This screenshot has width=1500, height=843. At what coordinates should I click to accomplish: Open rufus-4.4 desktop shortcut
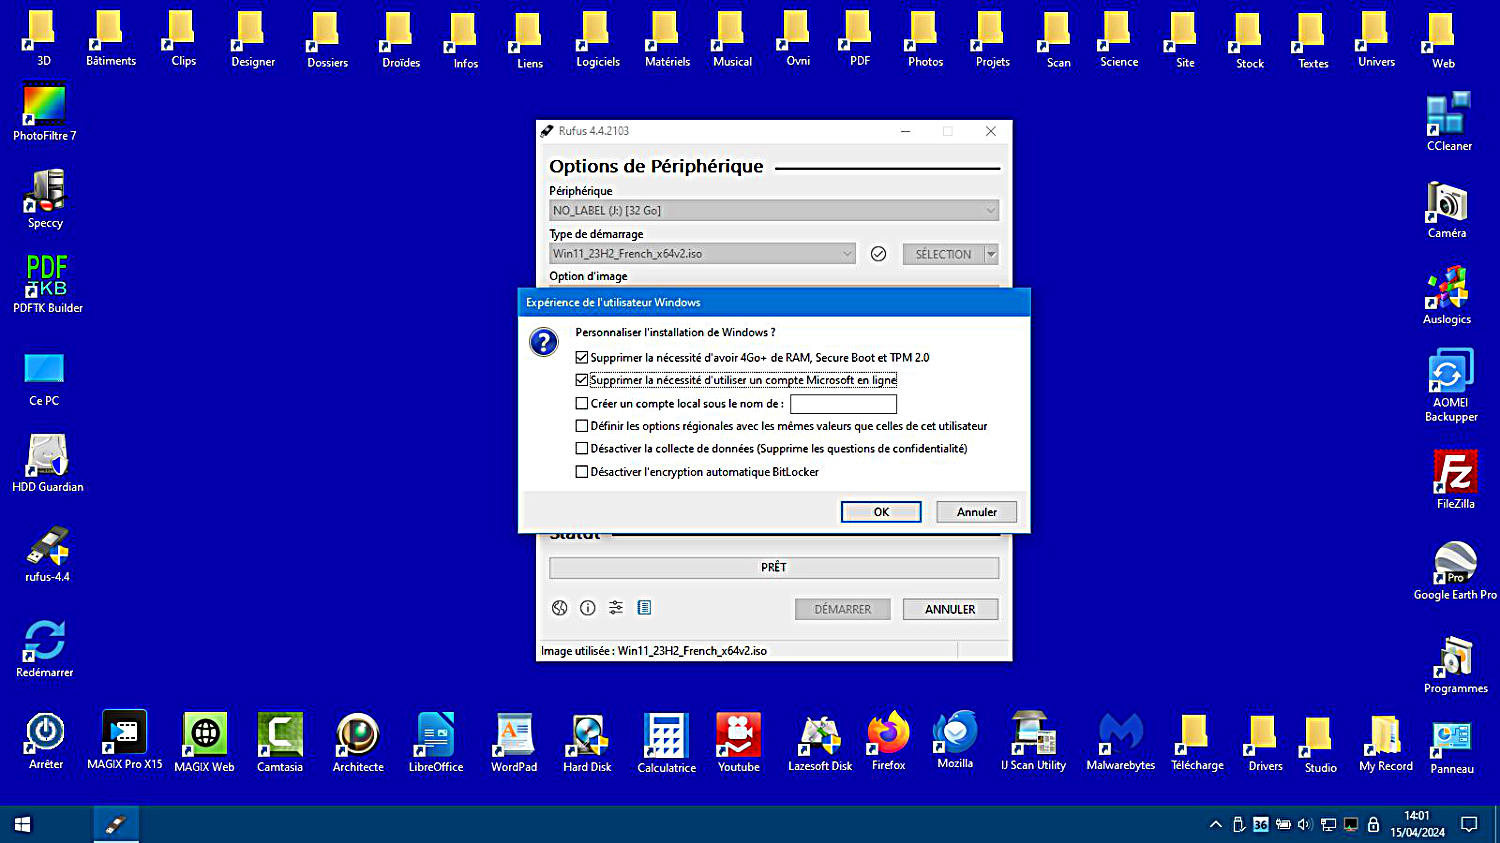pos(47,553)
